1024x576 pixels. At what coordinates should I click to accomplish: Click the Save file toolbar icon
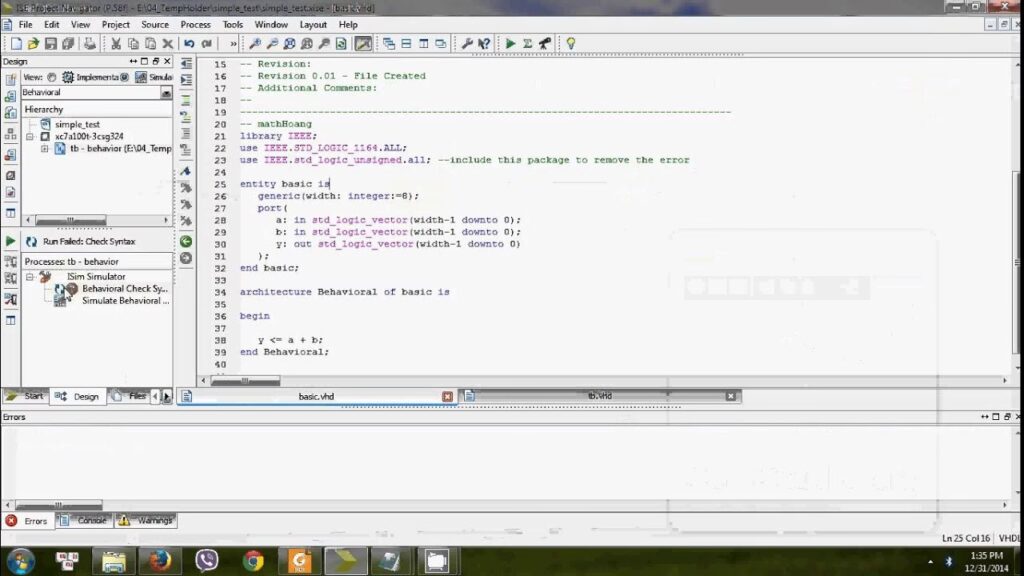click(x=51, y=44)
